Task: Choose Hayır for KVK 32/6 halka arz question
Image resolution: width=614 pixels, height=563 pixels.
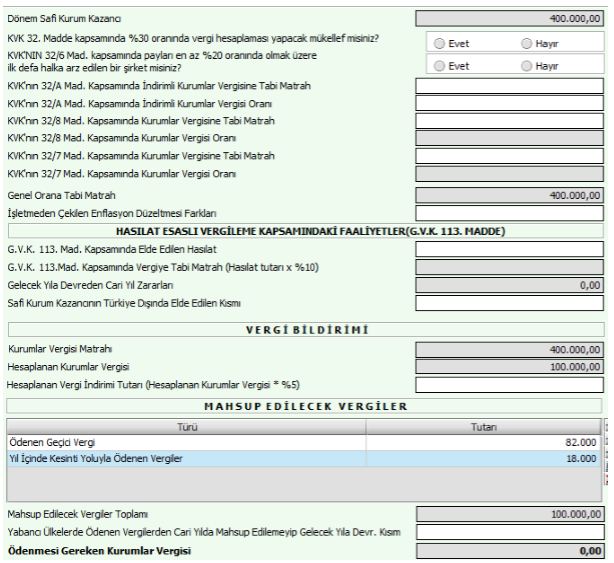Action: pos(527,65)
